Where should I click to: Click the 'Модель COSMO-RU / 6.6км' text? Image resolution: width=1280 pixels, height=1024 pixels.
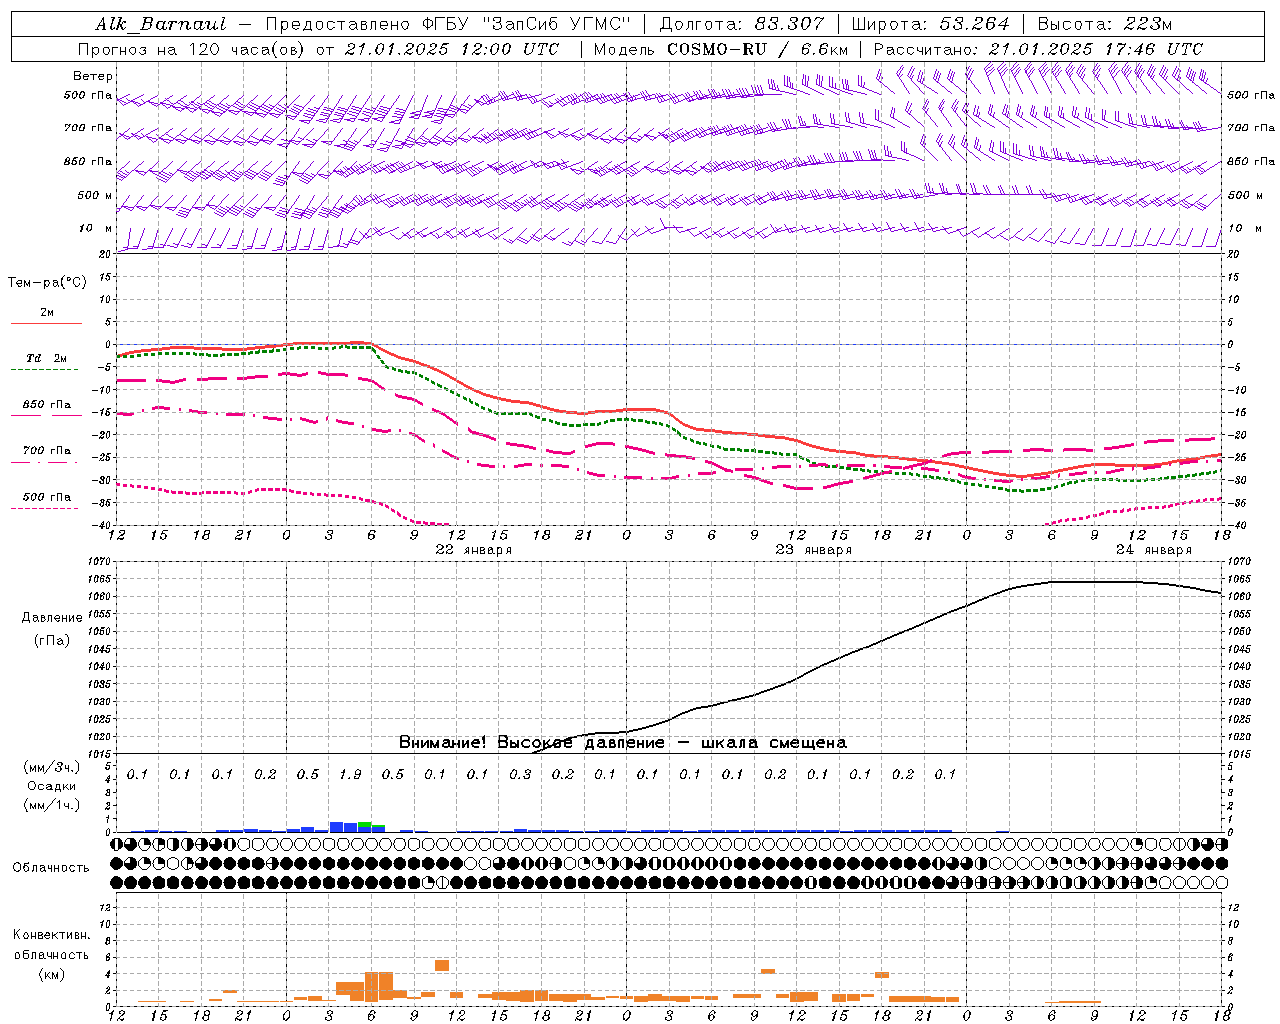[x=721, y=49]
